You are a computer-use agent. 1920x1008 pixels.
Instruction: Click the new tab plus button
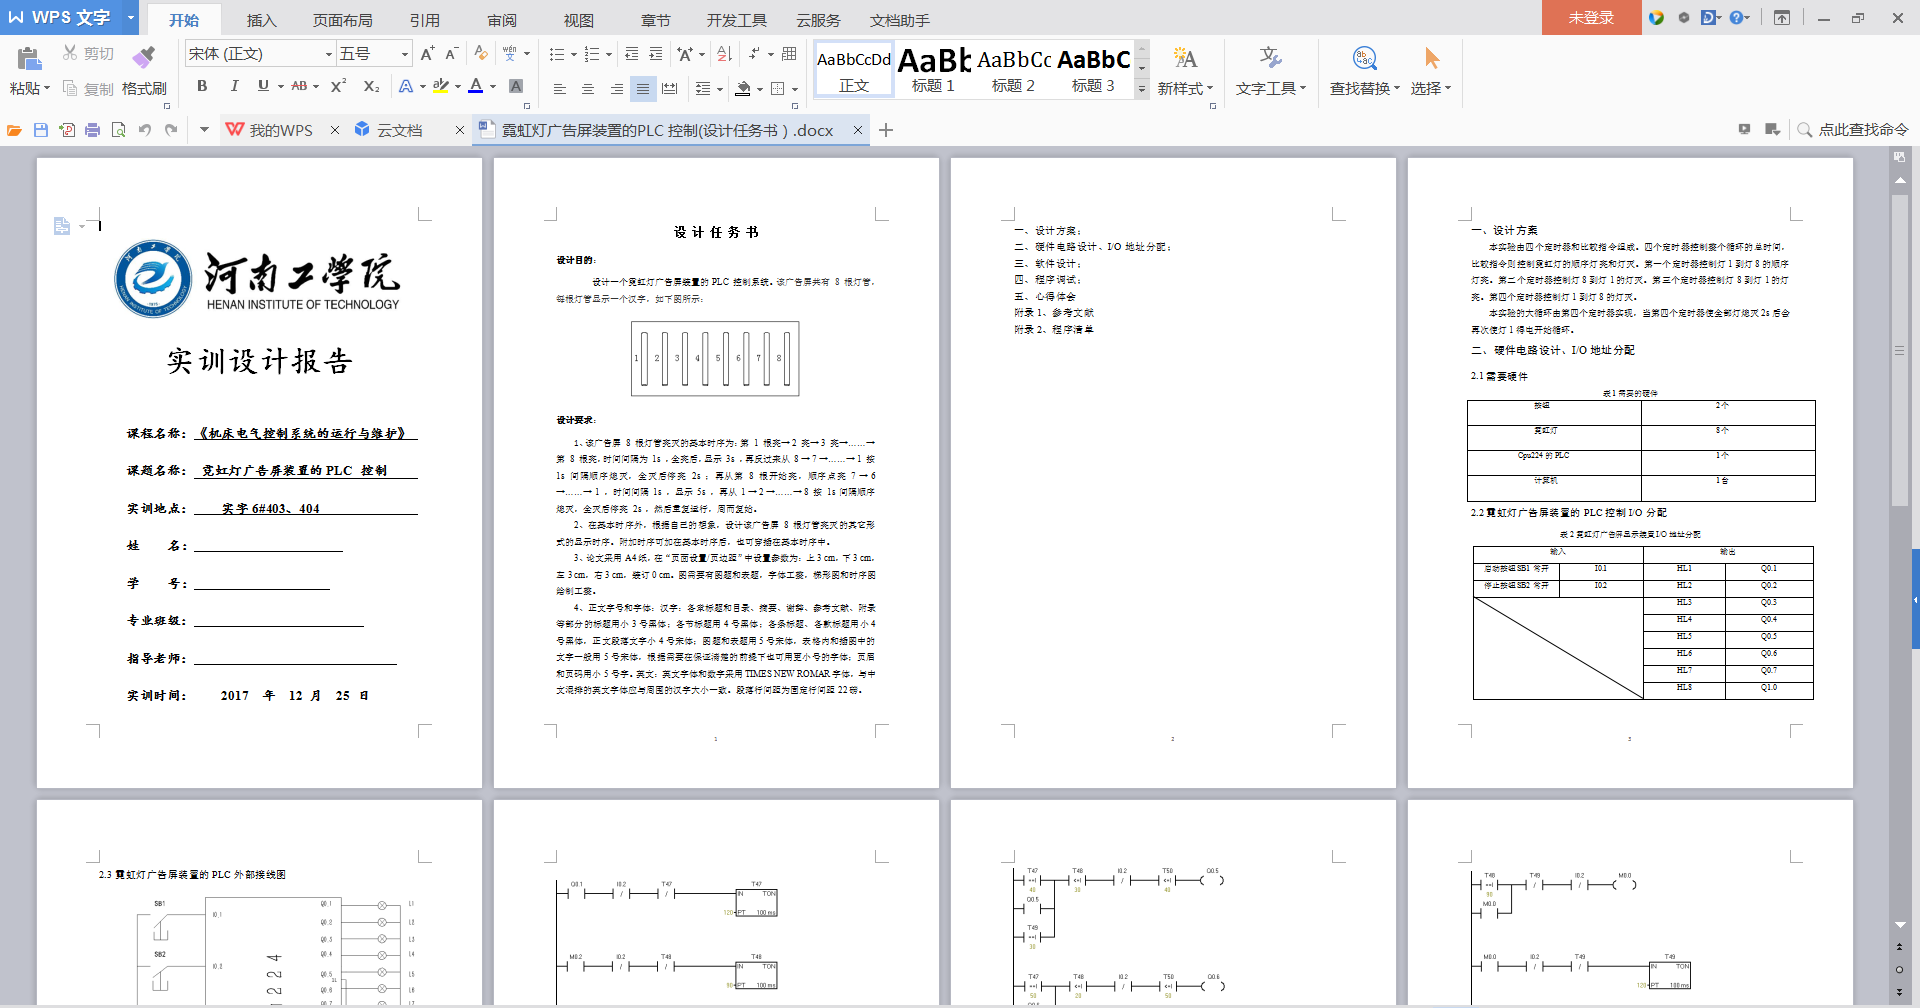886,130
